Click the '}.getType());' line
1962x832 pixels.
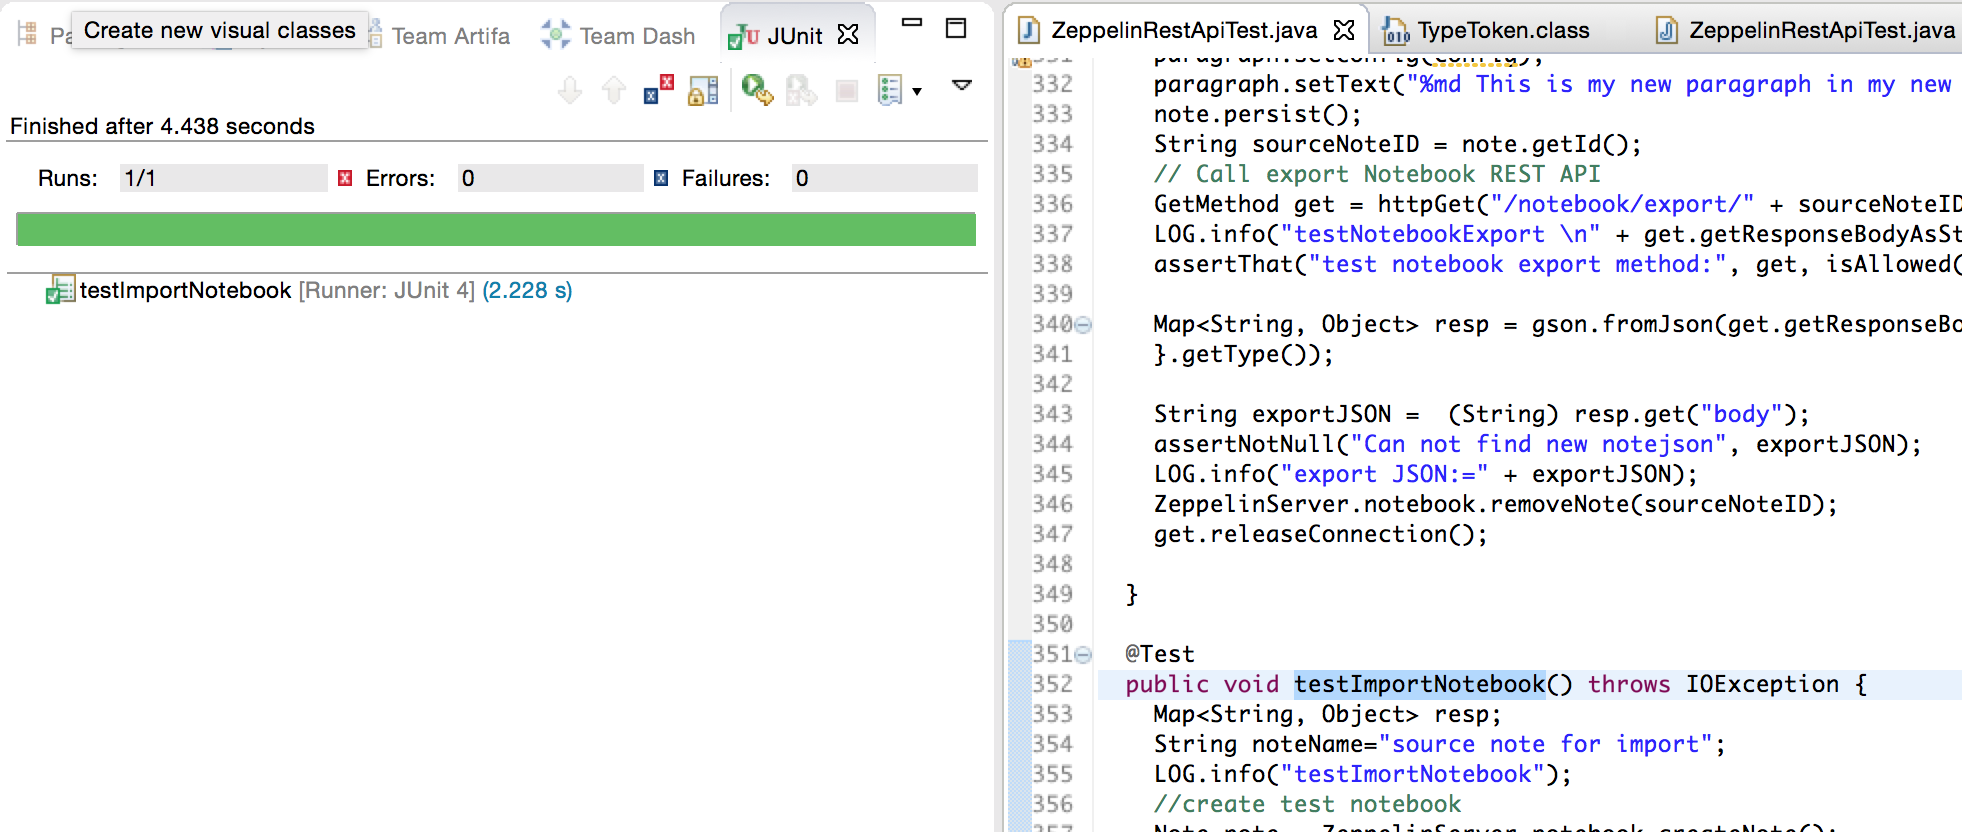(x=1243, y=354)
